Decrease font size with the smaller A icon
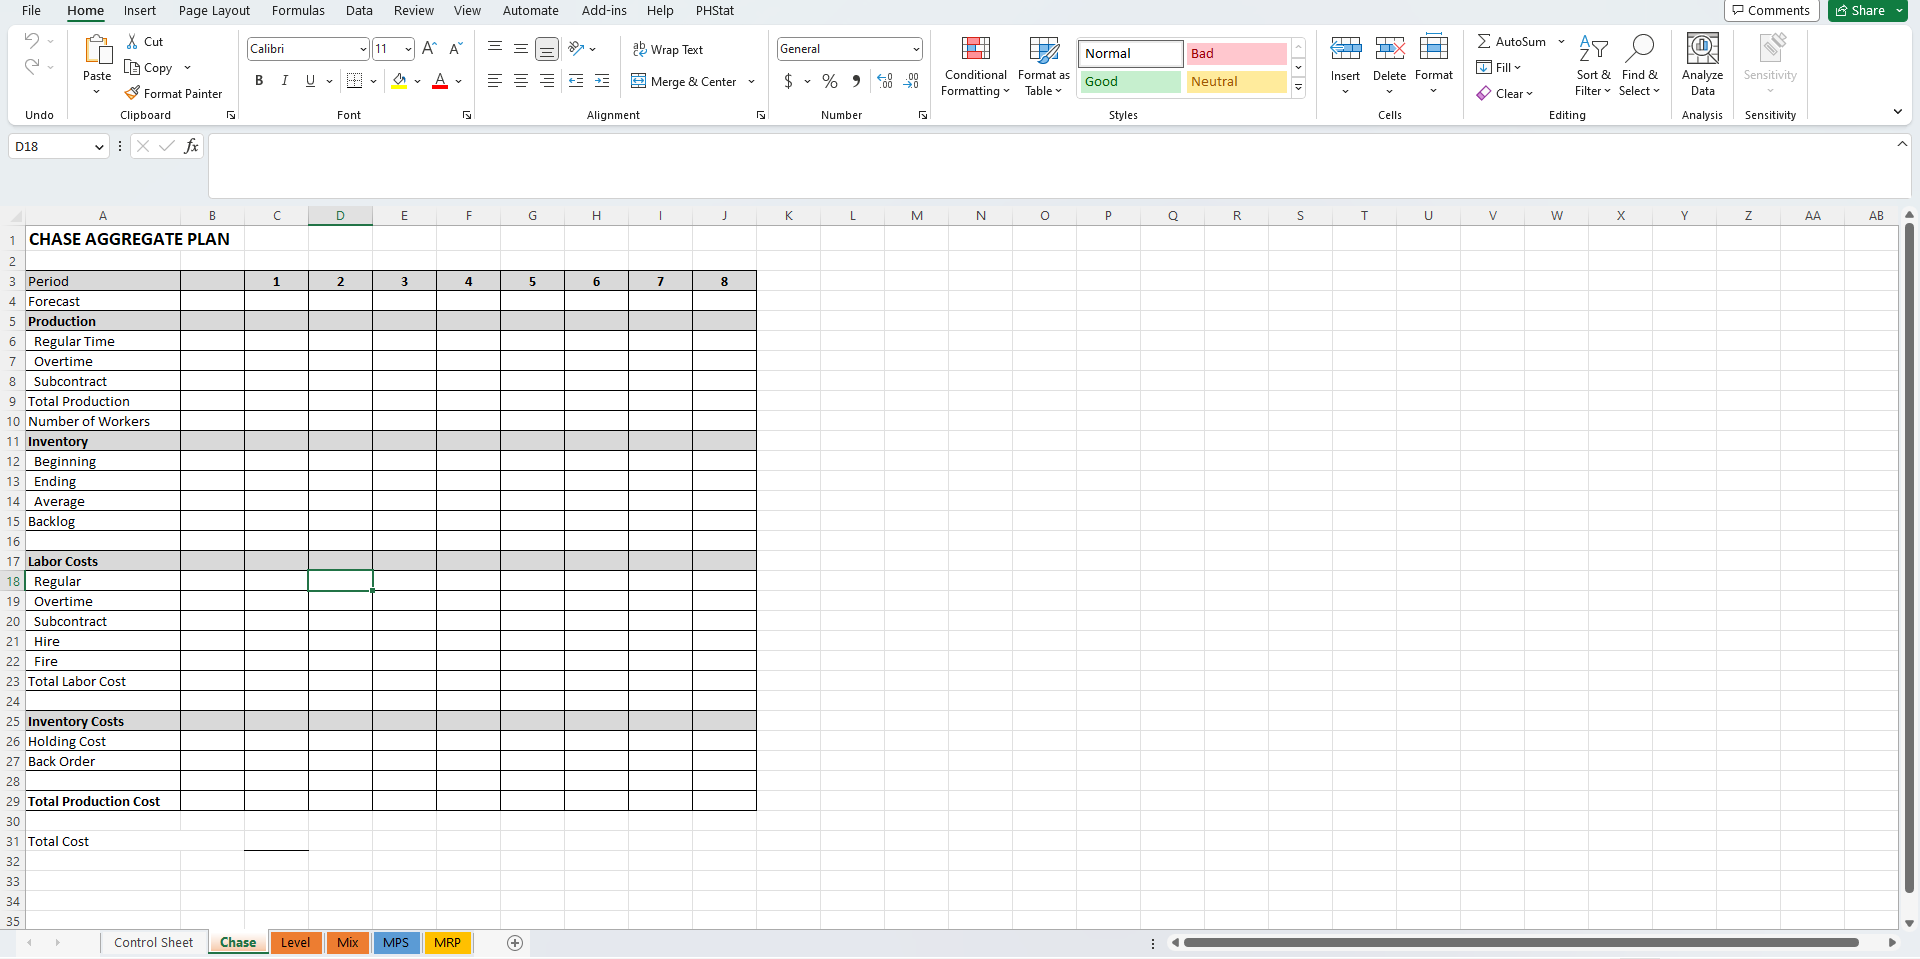This screenshot has height=959, width=1920. 455,48
